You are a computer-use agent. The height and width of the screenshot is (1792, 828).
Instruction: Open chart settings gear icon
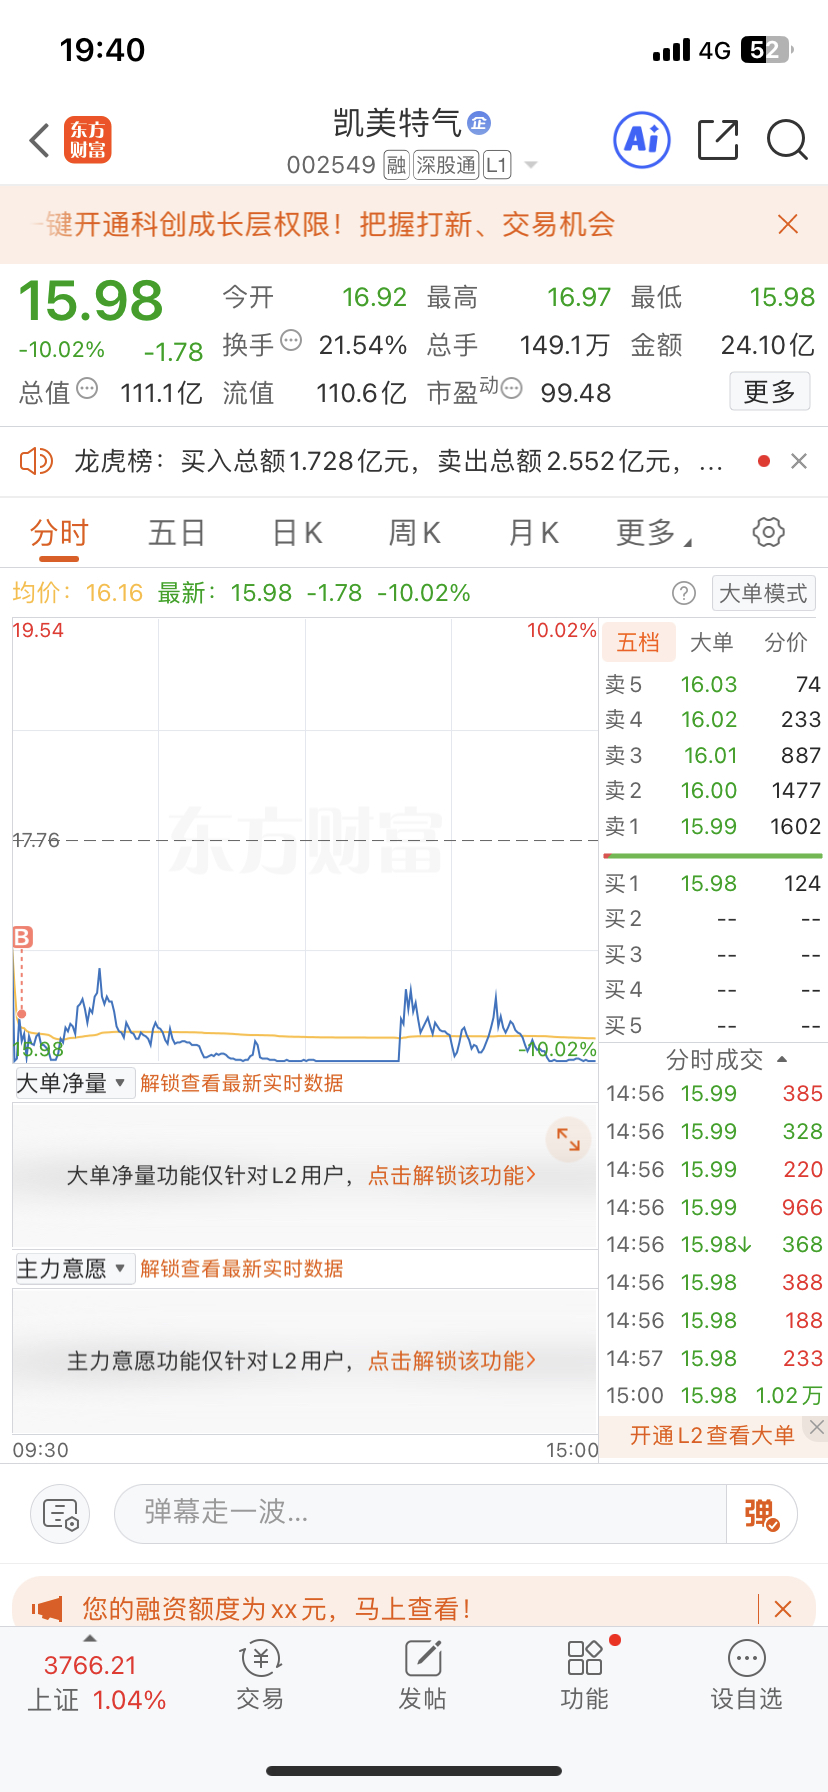coord(768,532)
